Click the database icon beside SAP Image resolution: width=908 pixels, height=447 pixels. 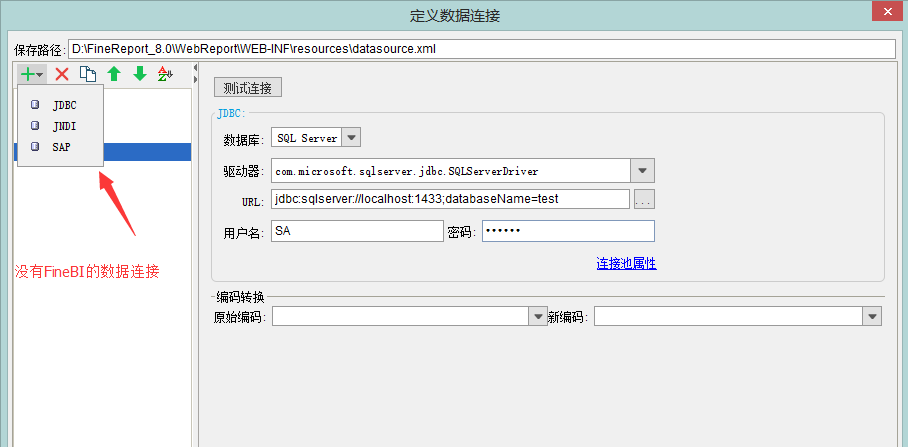point(35,147)
